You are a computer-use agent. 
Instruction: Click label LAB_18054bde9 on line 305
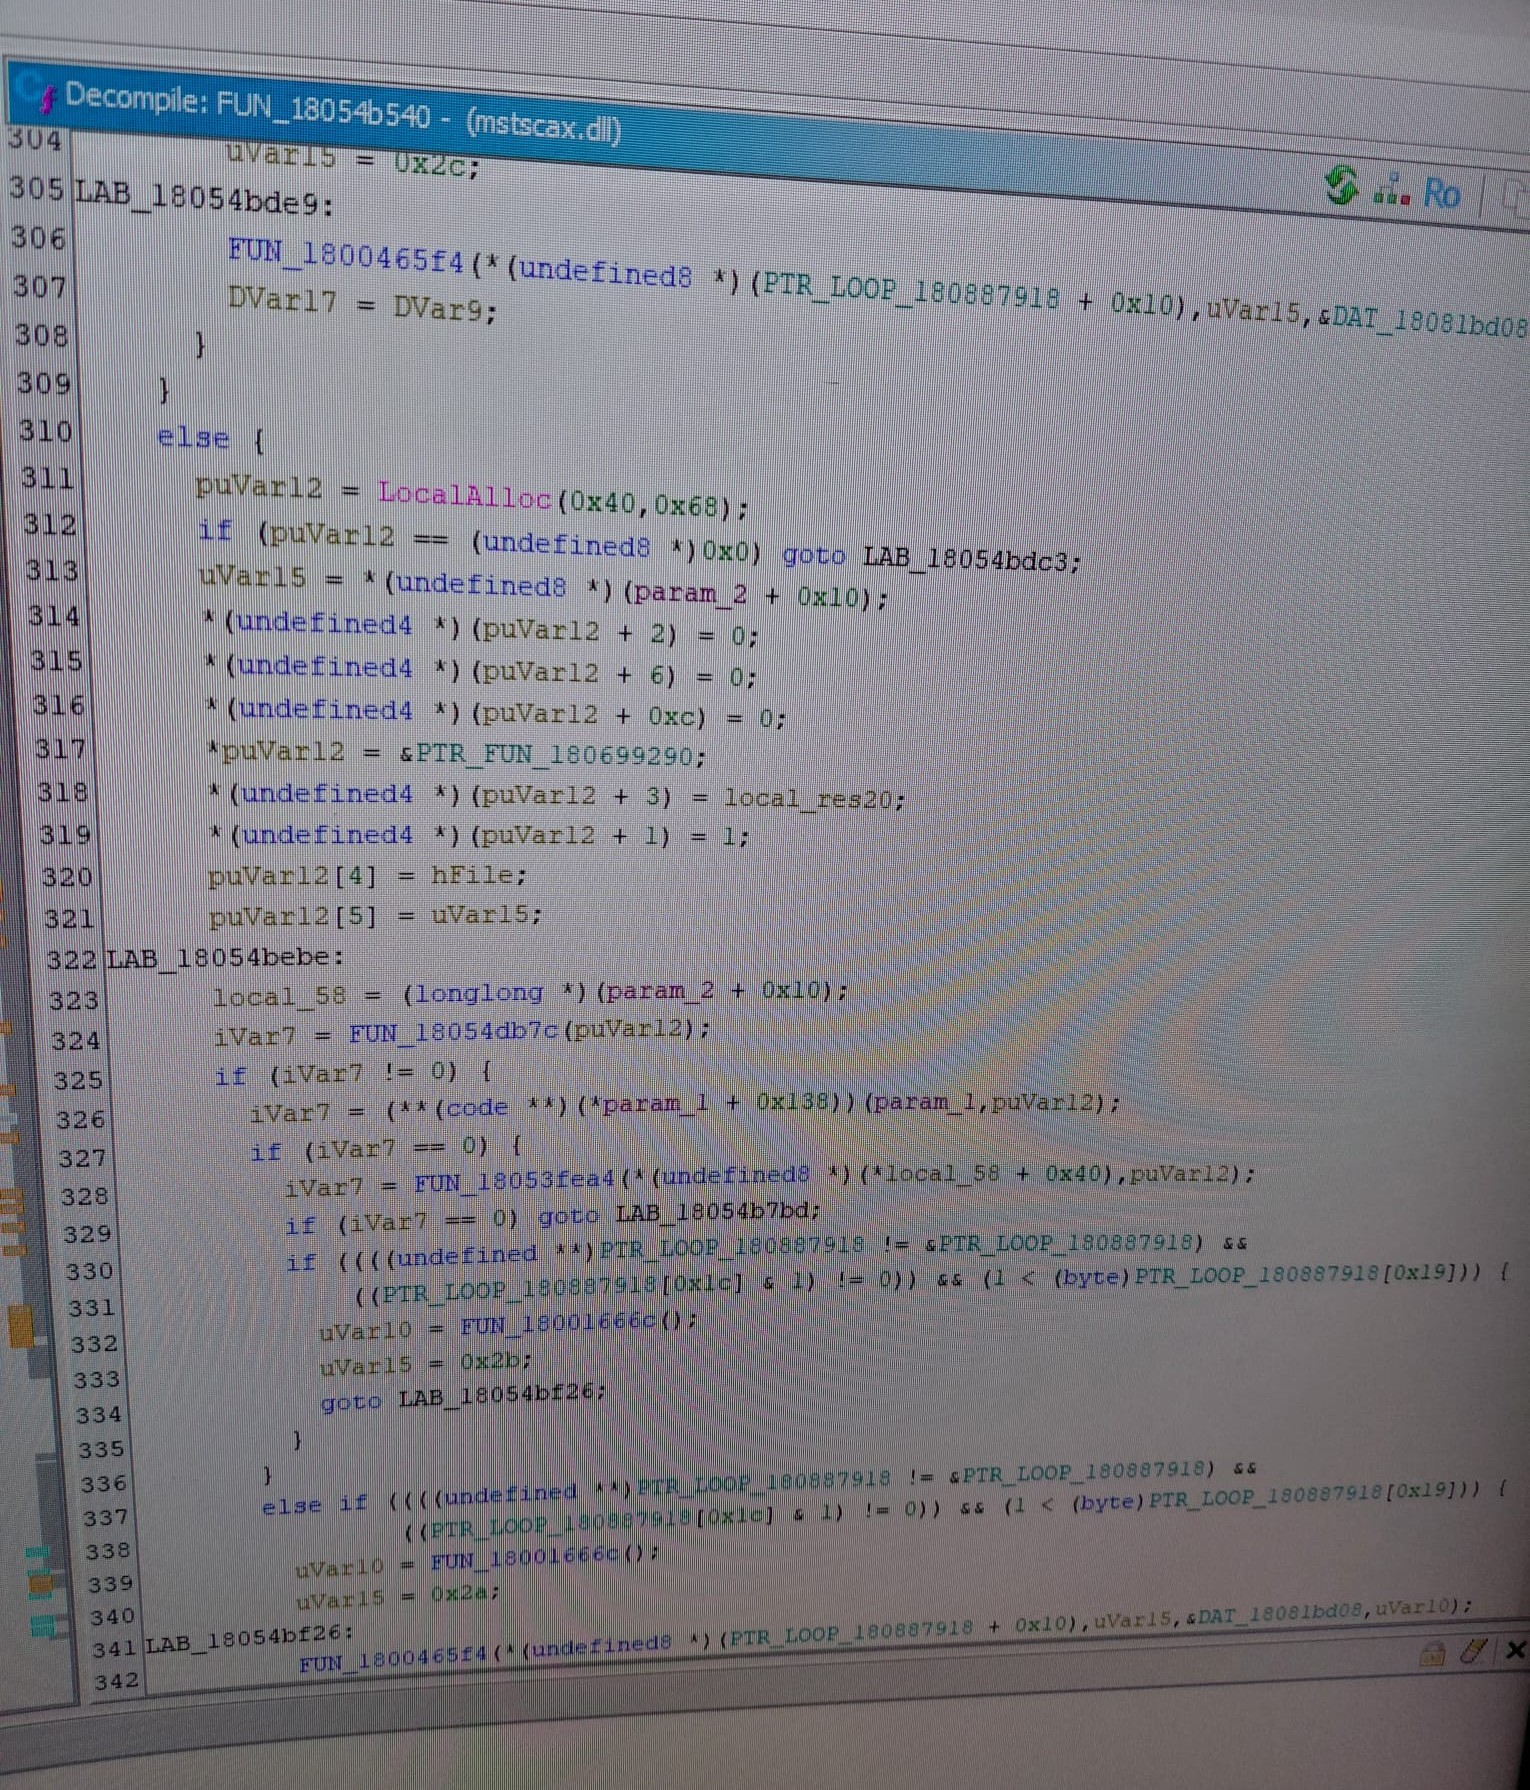tap(205, 196)
